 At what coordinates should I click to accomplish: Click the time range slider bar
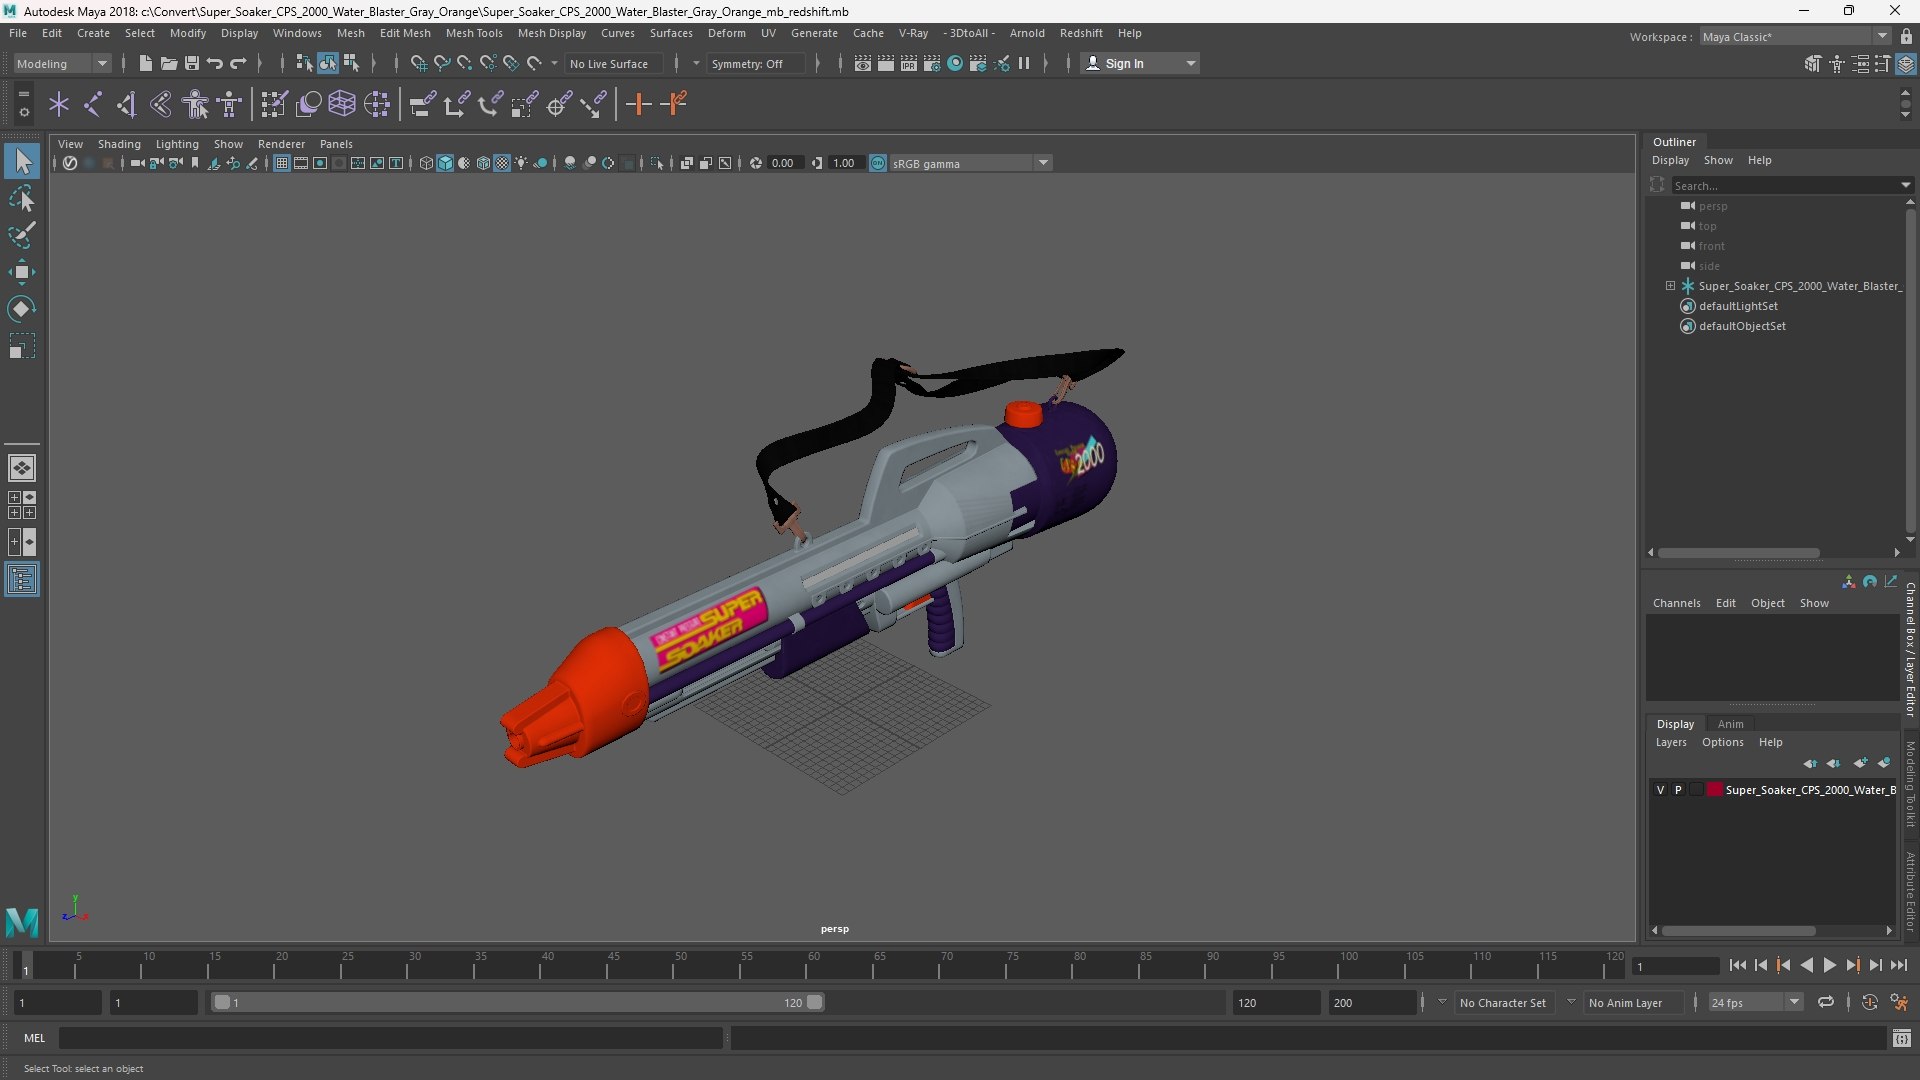pyautogui.click(x=517, y=1002)
